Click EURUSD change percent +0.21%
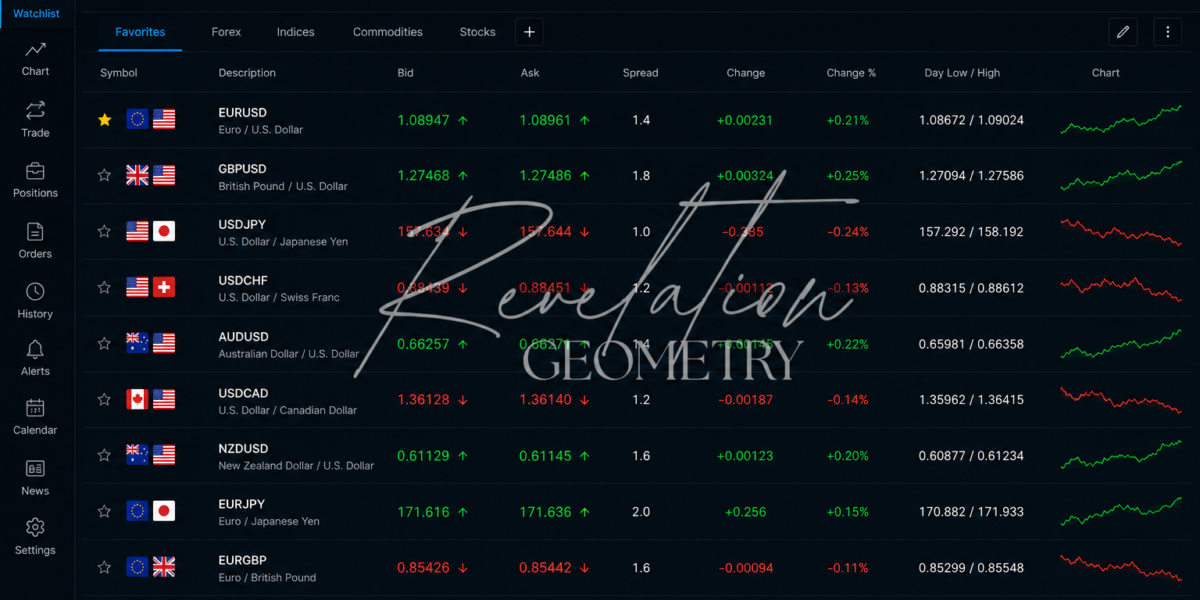The width and height of the screenshot is (1200, 600). click(x=848, y=120)
